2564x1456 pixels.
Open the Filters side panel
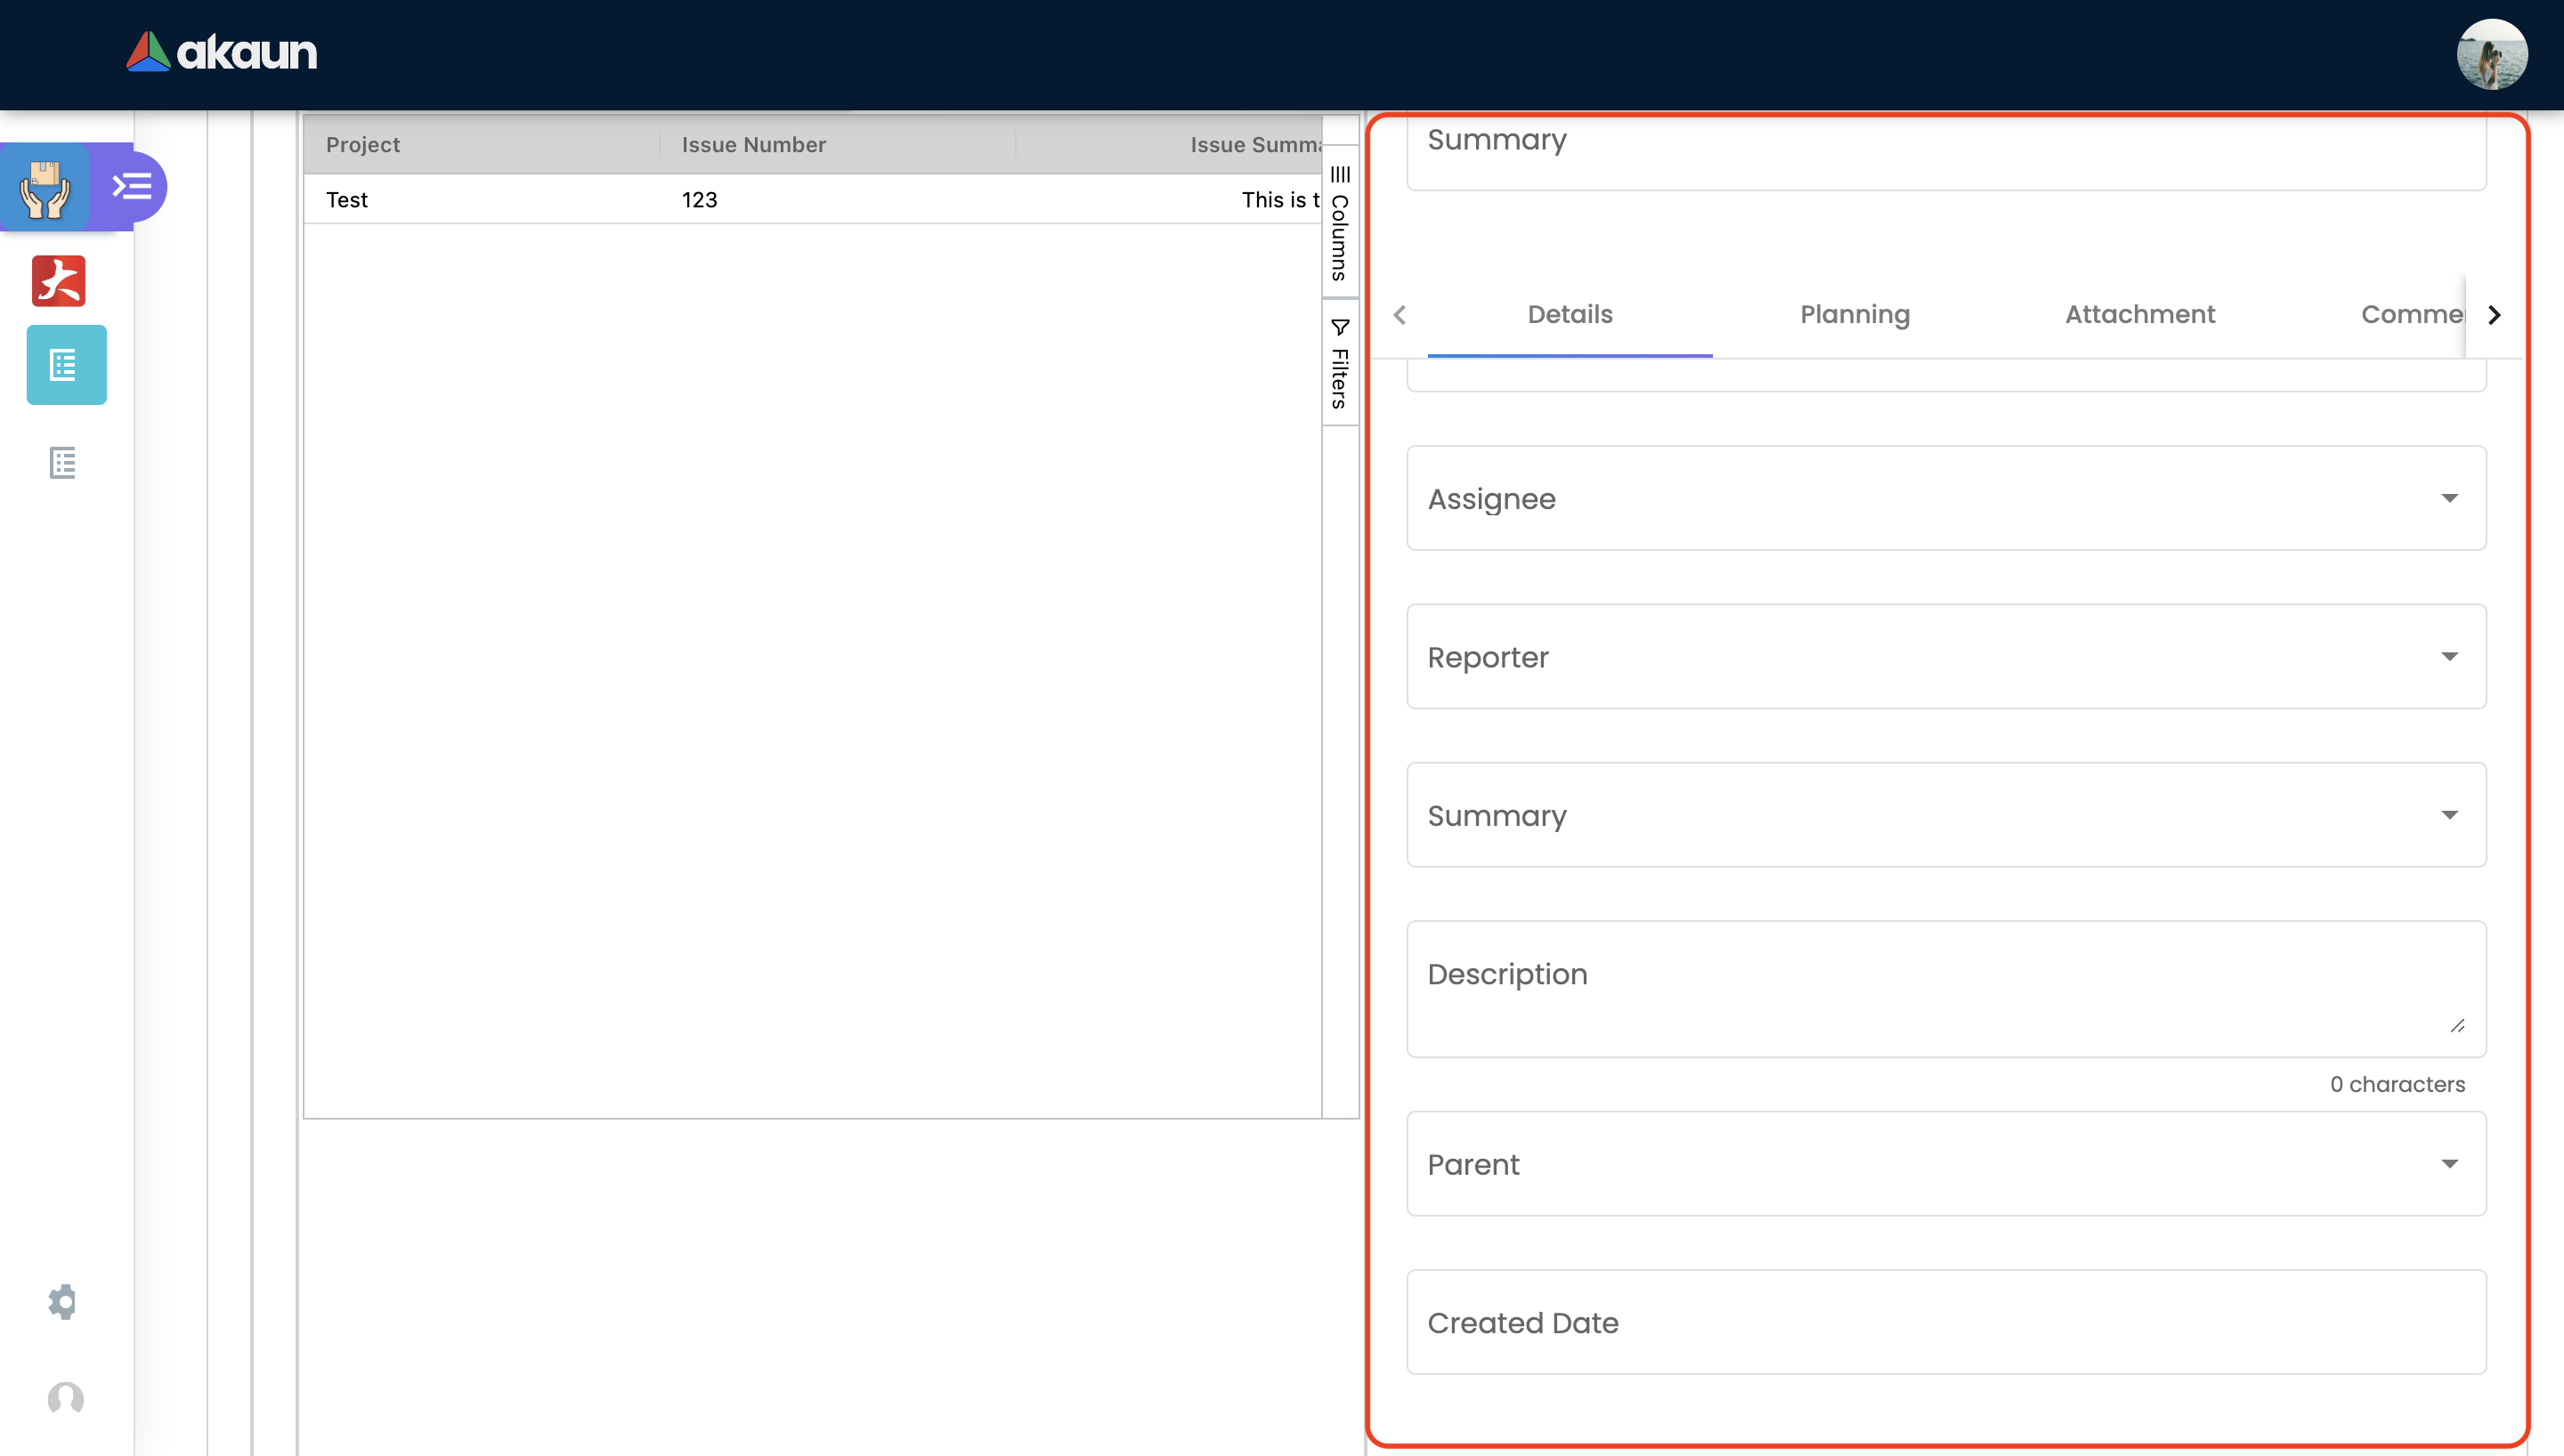[x=1340, y=363]
